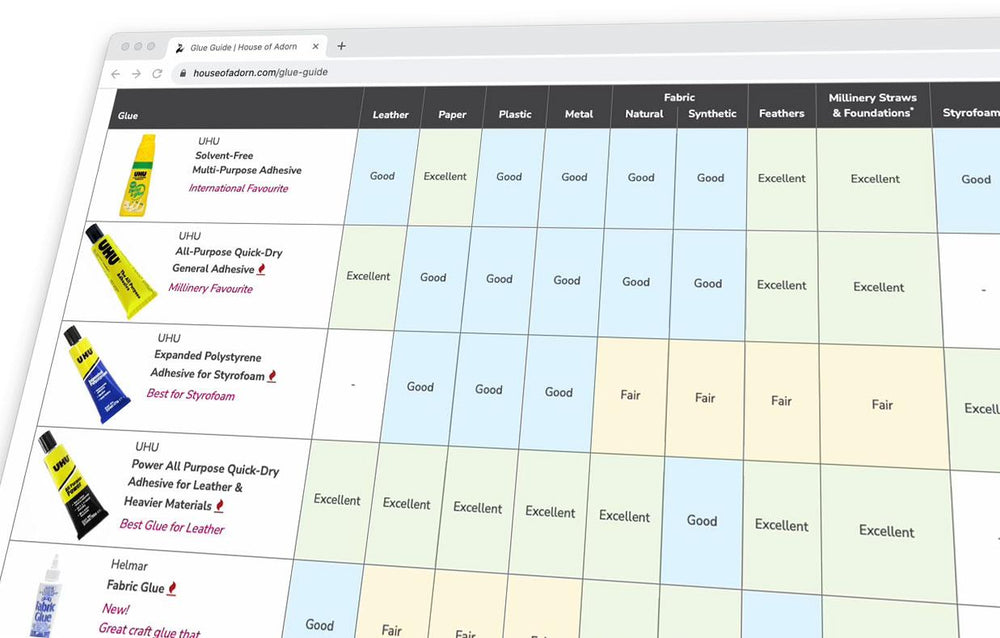The height and width of the screenshot is (638, 1000).
Task: Click Styrofoam adhesive row Feathers 'Fair' cell
Action: pos(781,401)
